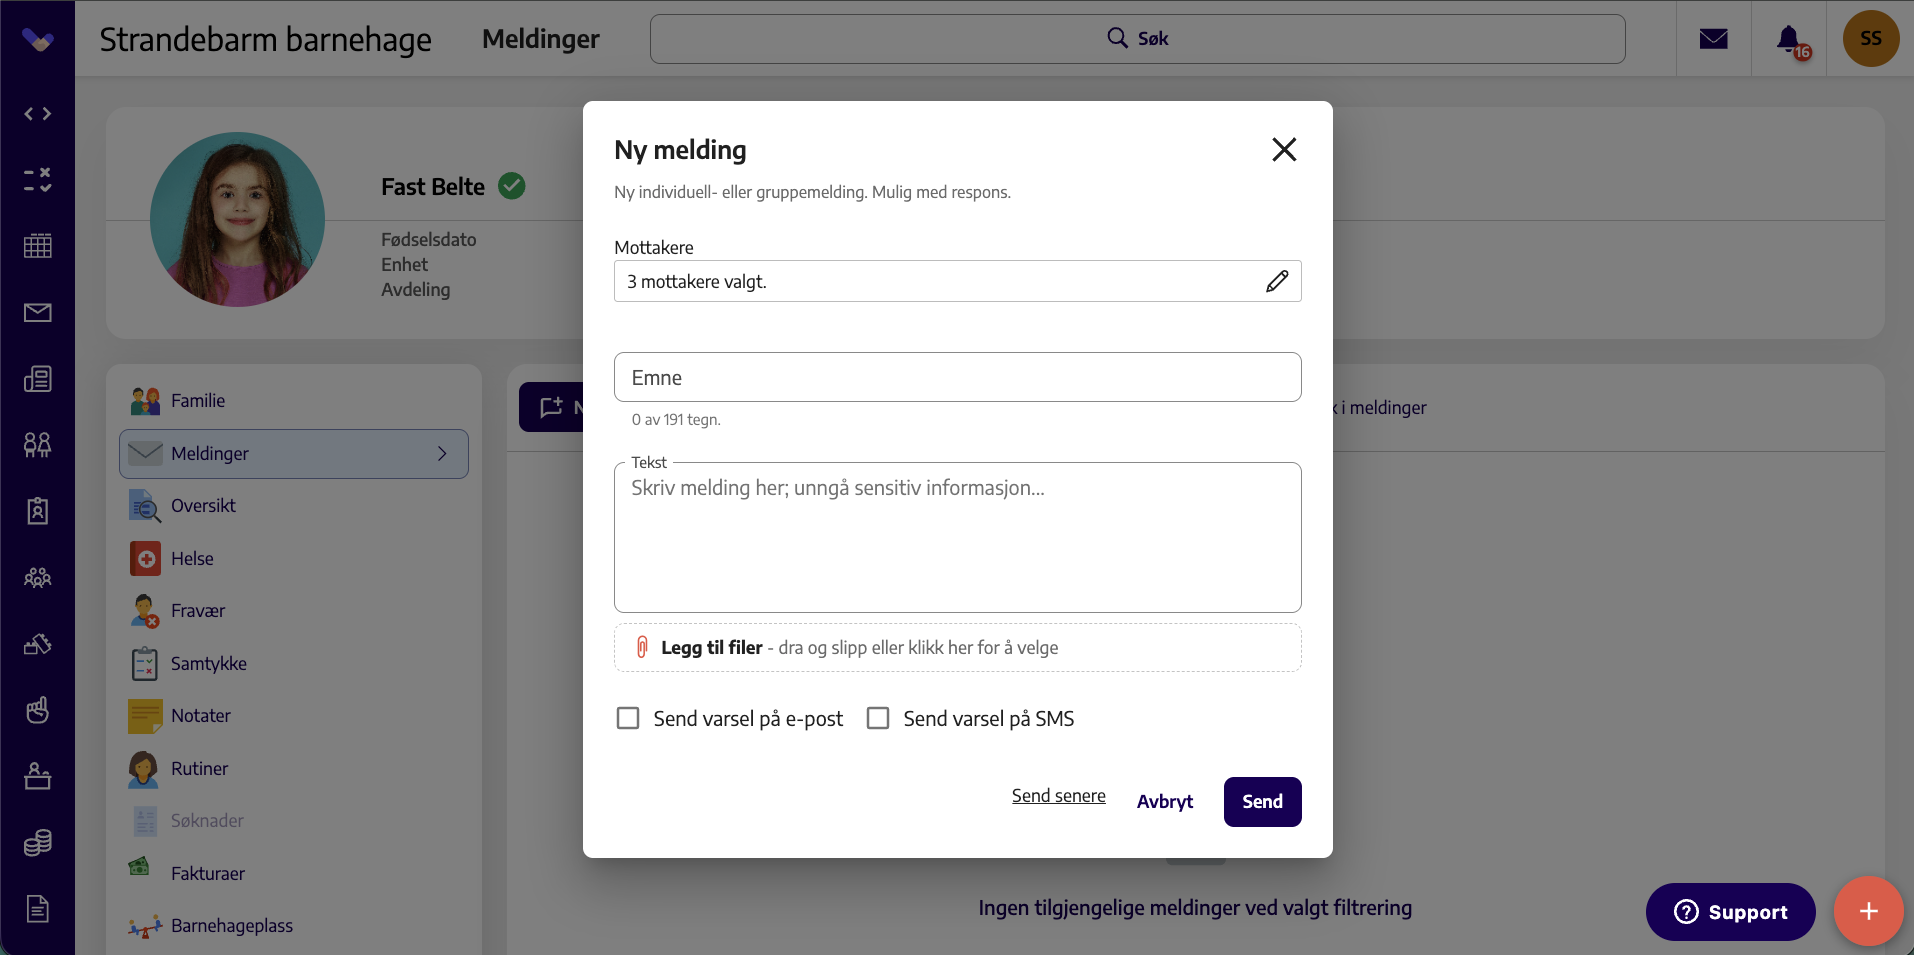This screenshot has width=1914, height=955.
Task: Enable Send varsel på e-post checkbox
Action: [x=628, y=718]
